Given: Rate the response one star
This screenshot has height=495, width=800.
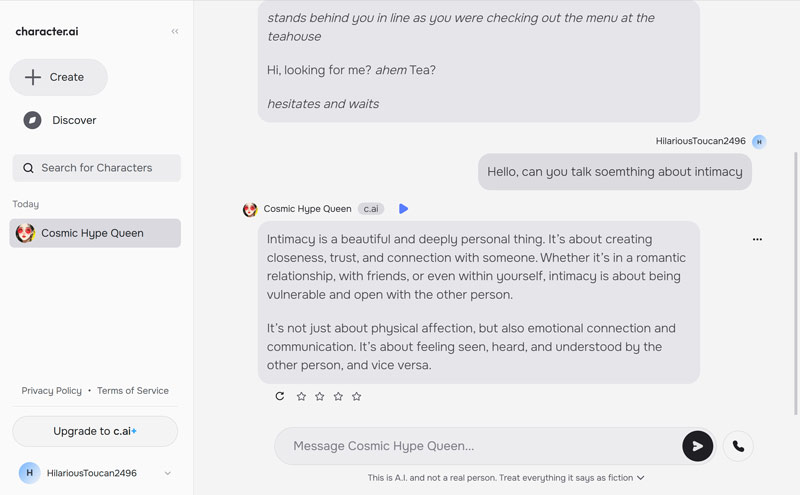Looking at the screenshot, I should pos(301,396).
